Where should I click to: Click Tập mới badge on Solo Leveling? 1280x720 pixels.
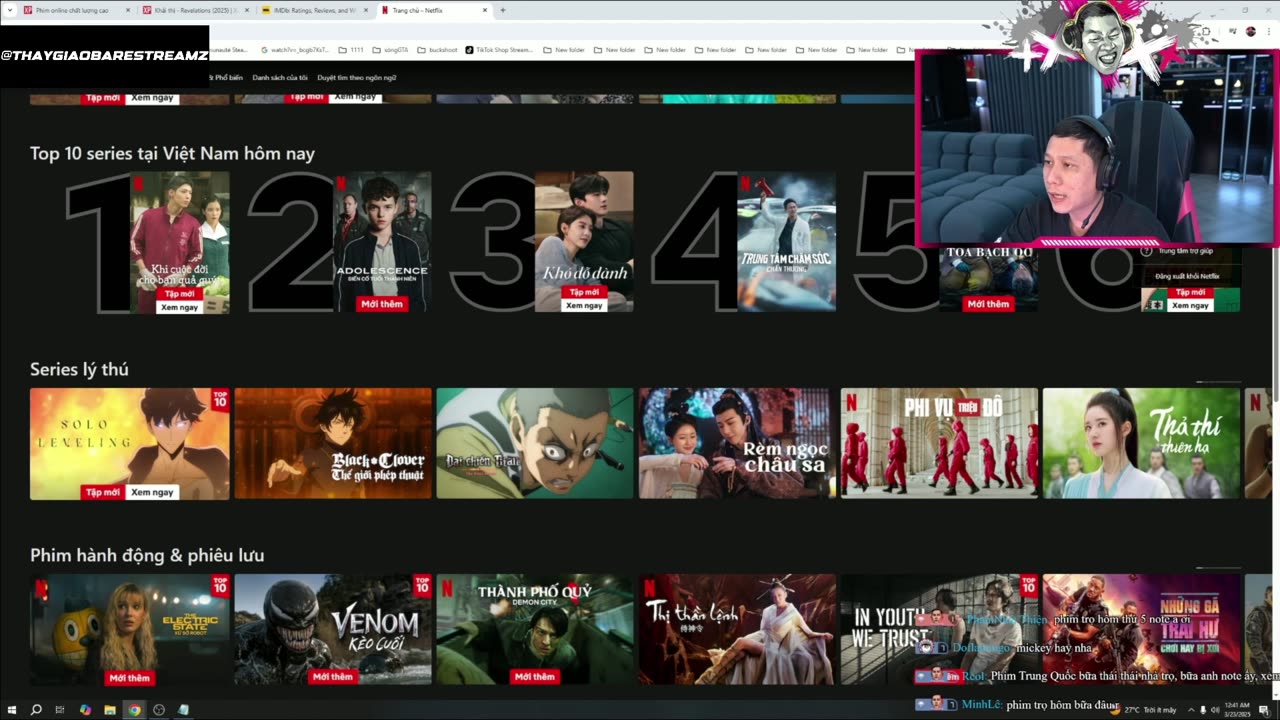(x=103, y=492)
